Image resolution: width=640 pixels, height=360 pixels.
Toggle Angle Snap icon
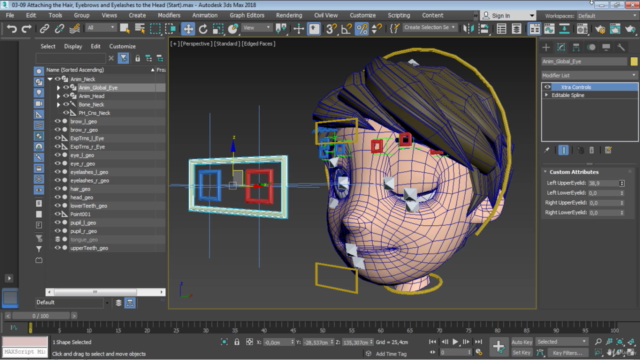click(346, 29)
